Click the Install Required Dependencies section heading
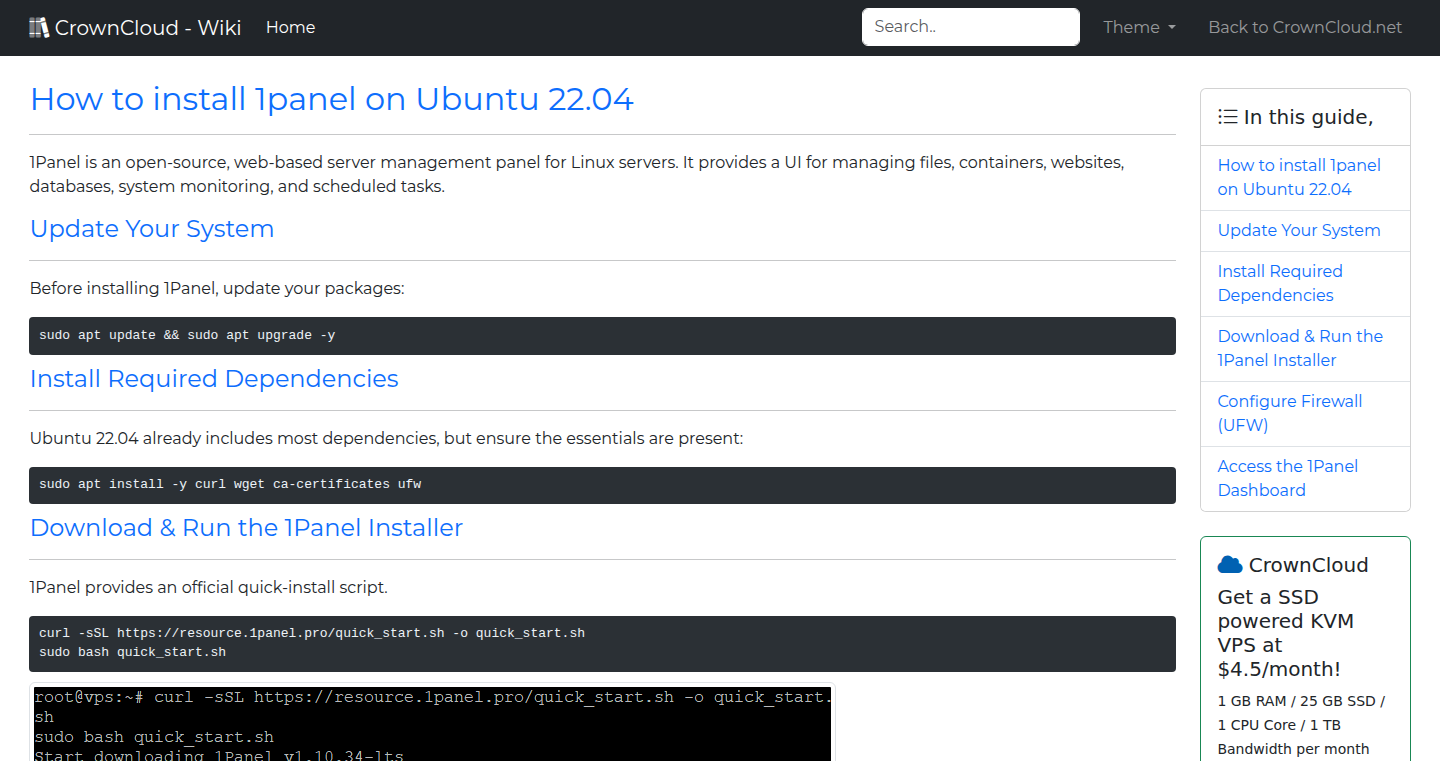The height and width of the screenshot is (761, 1440). [214, 378]
